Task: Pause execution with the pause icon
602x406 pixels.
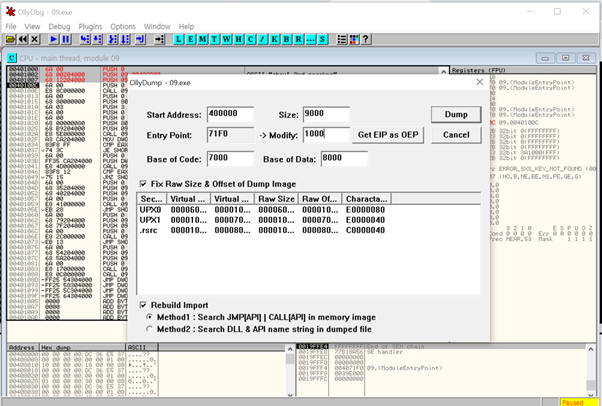Action: pyautogui.click(x=66, y=39)
